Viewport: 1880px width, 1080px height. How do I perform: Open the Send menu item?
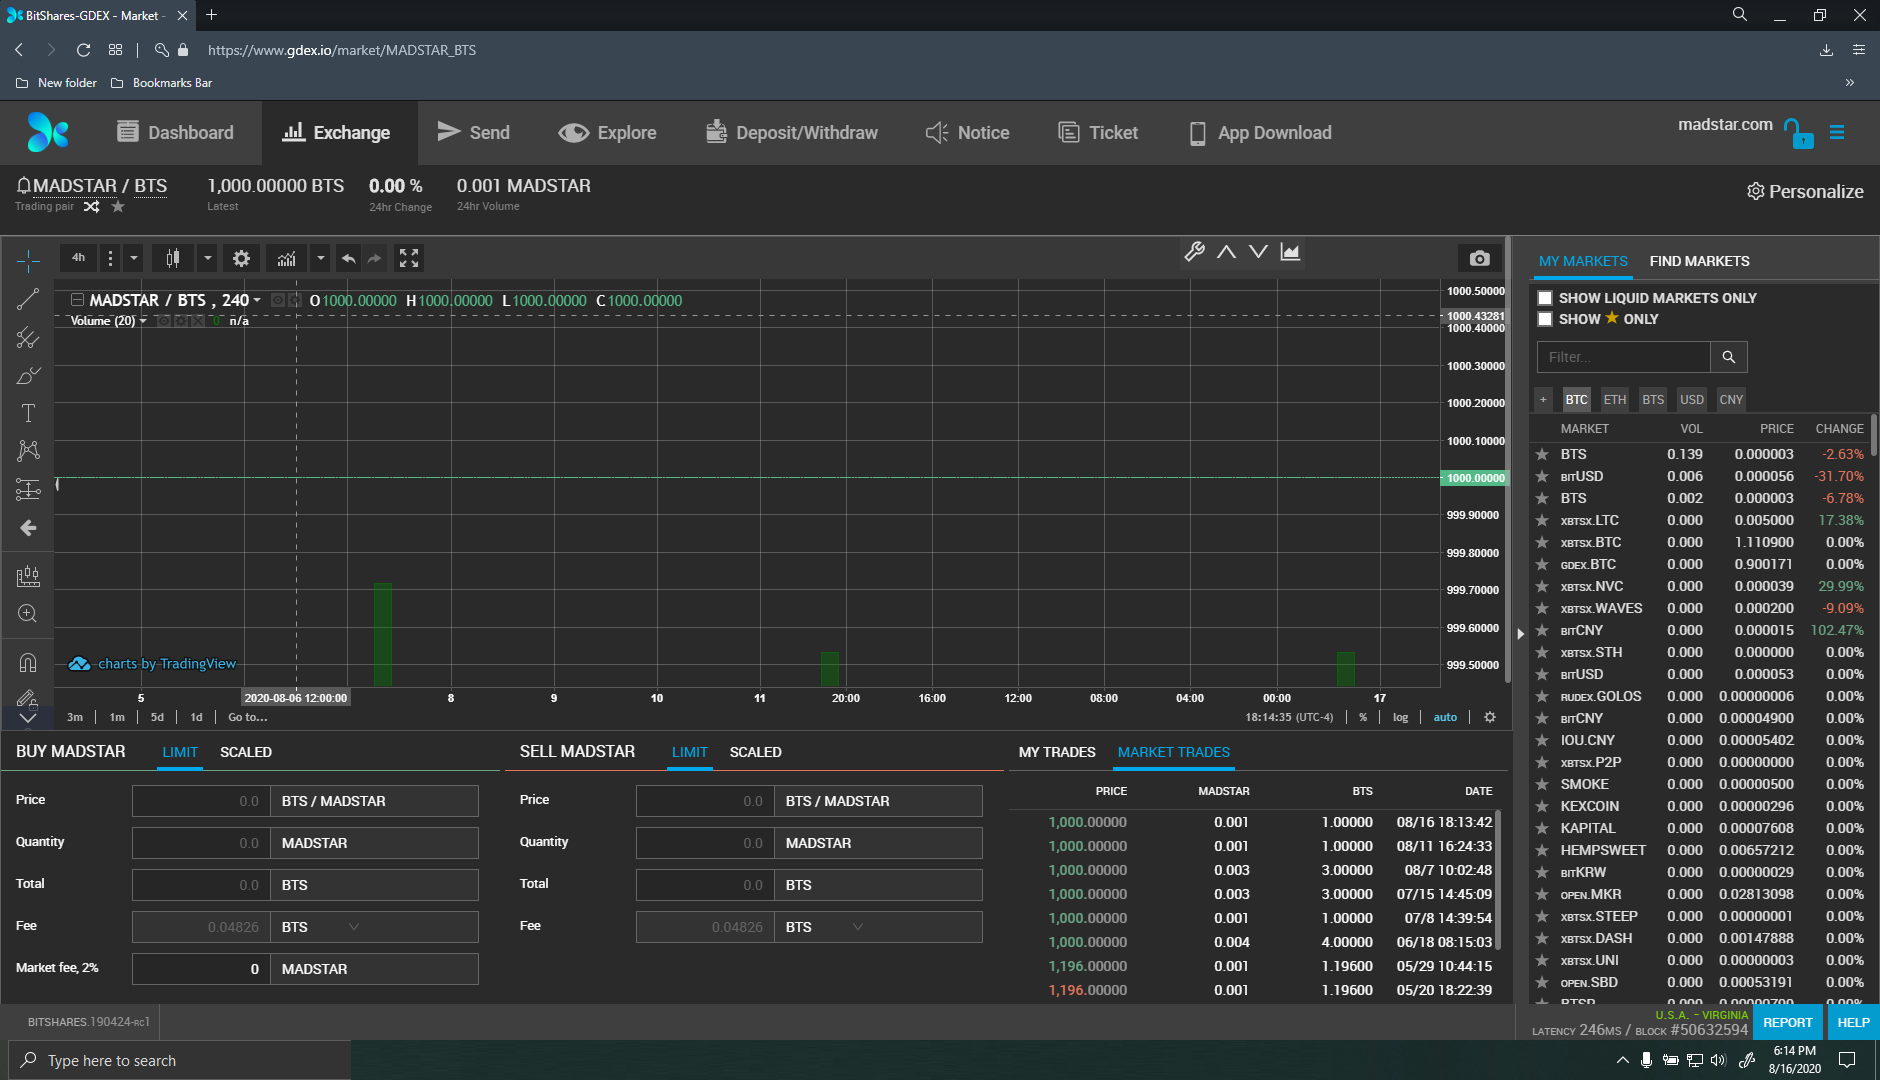point(474,133)
